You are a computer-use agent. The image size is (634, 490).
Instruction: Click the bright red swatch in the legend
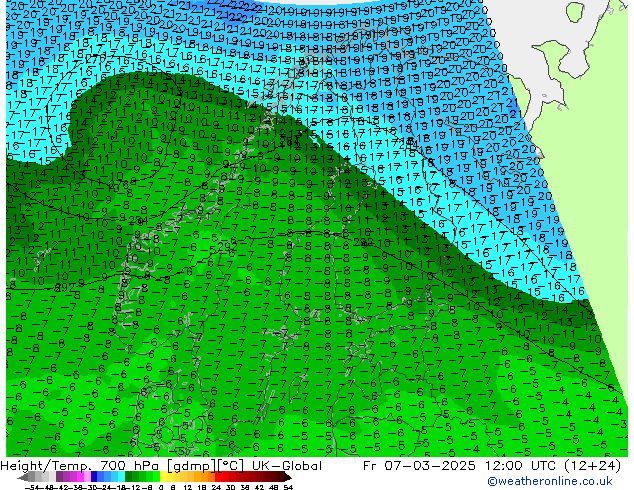(218, 476)
